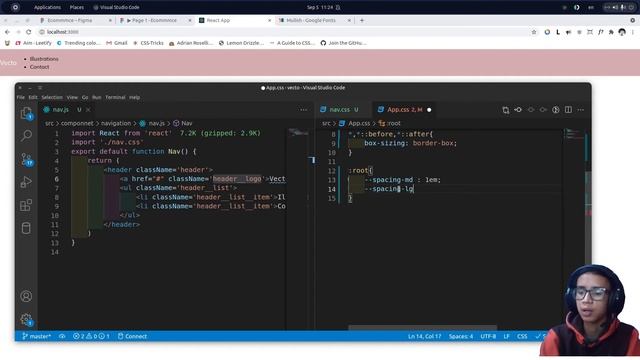
Task: Open the Lemon Drizzle bookmark
Action: pyautogui.click(x=241, y=43)
